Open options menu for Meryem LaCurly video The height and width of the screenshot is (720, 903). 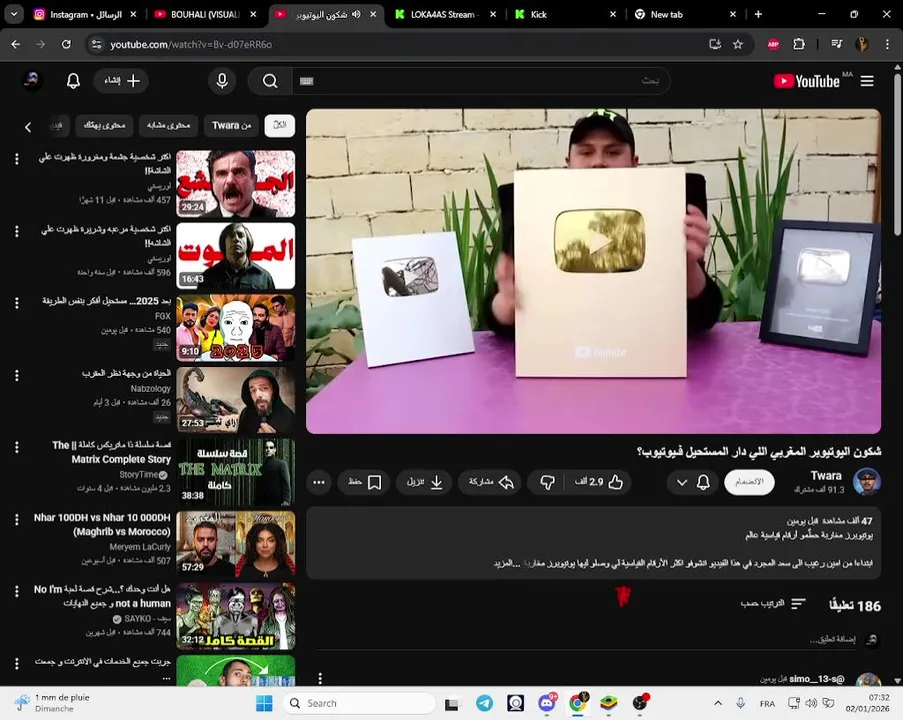coord(17,519)
